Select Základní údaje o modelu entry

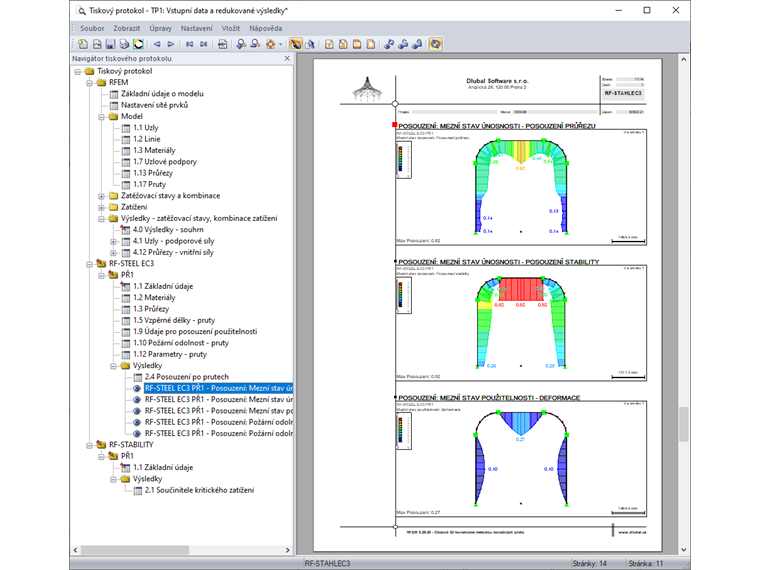pyautogui.click(x=162, y=93)
